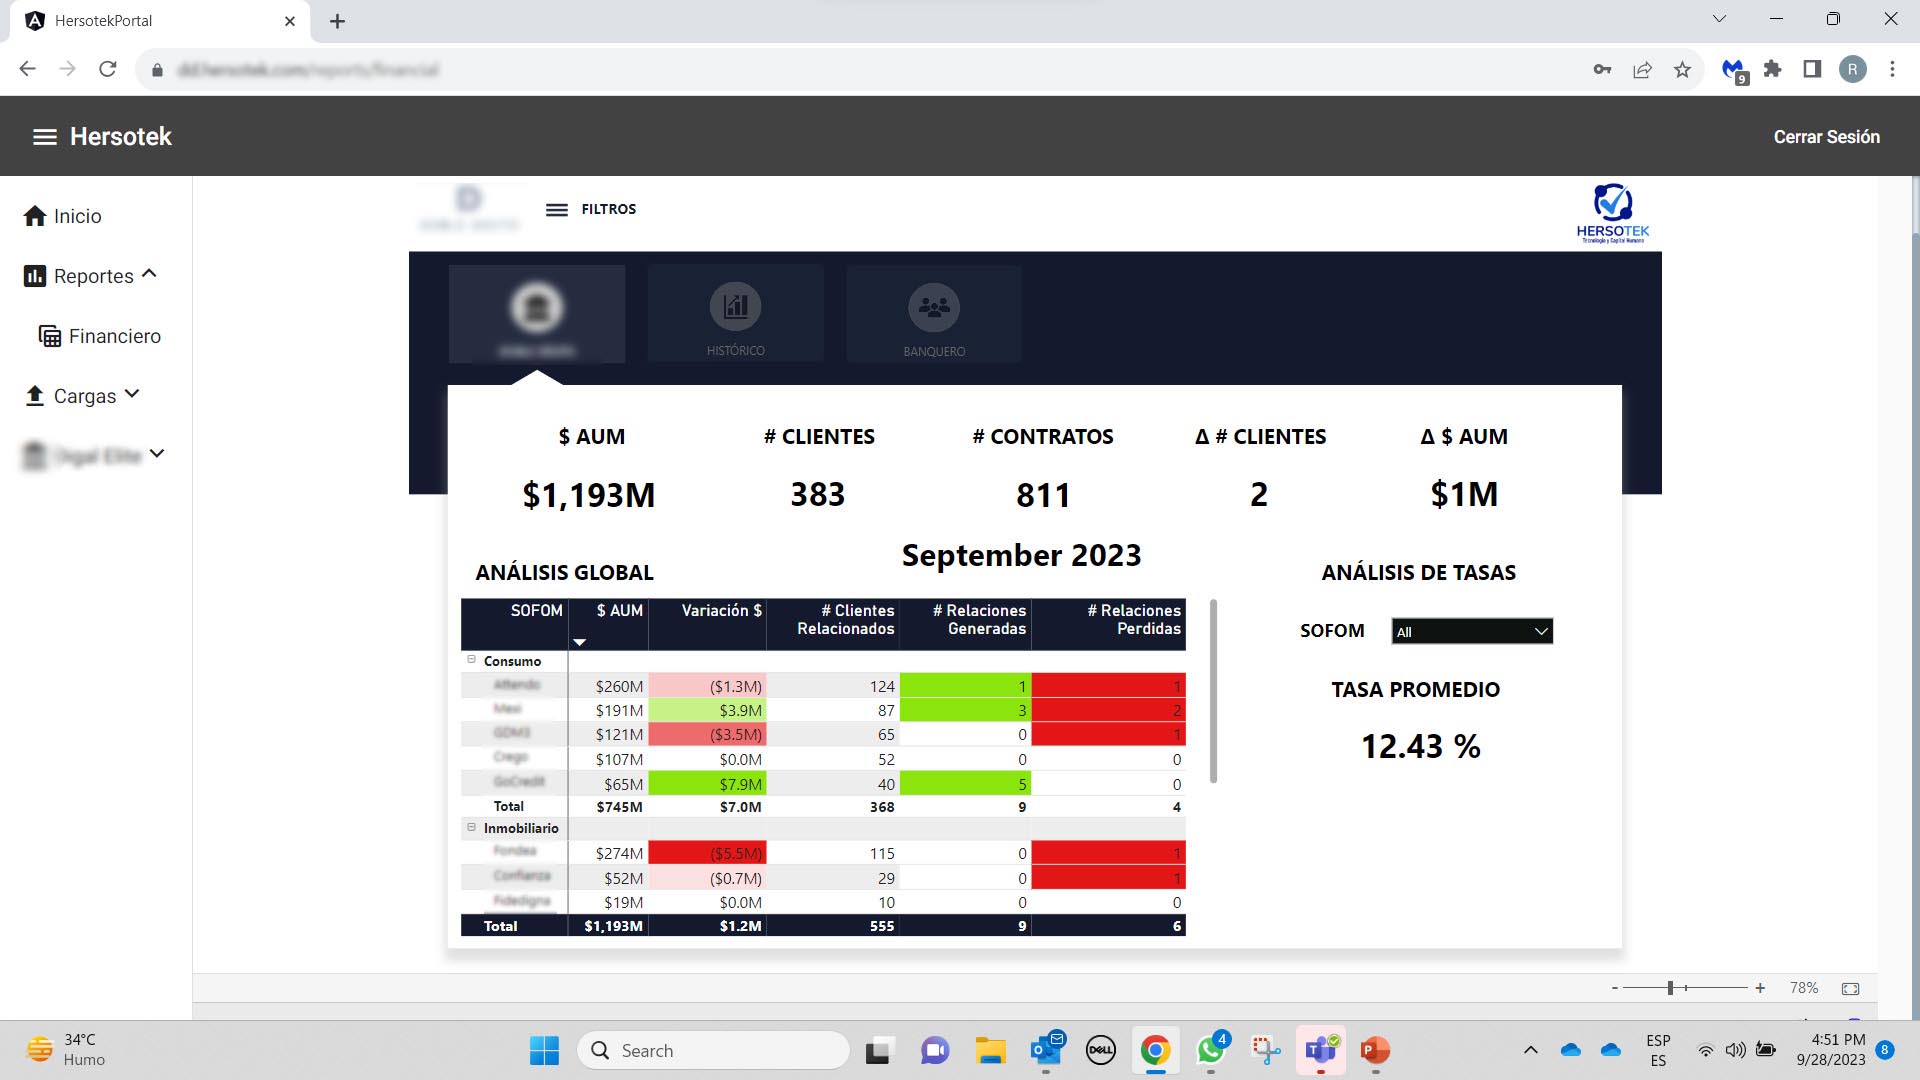Expand the blurred account menu chevron
This screenshot has height=1080, width=1920.
click(157, 454)
